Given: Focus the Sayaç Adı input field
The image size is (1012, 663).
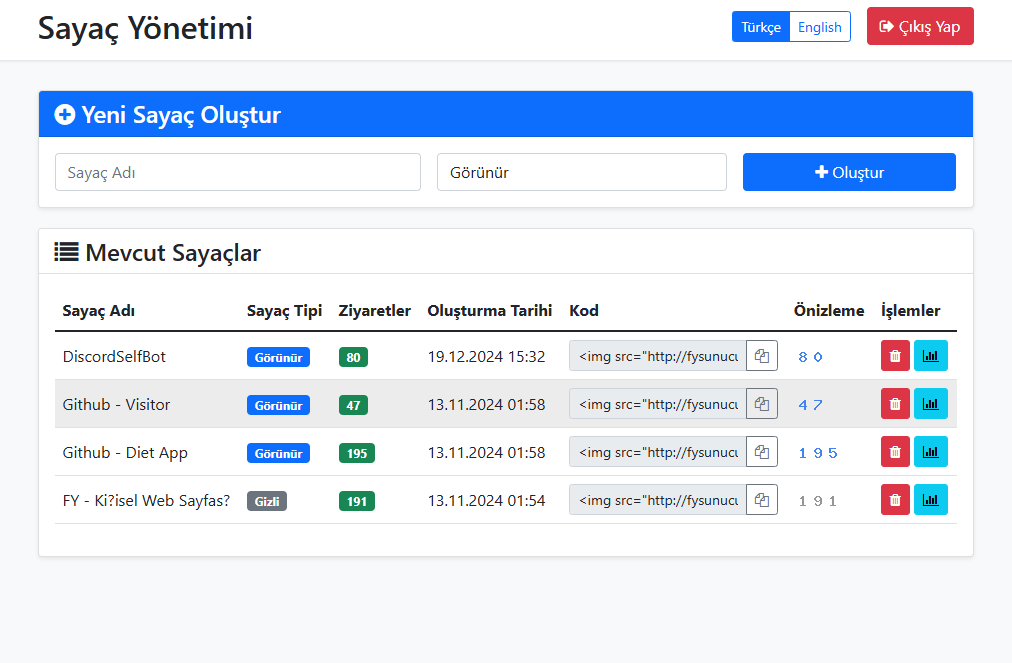Looking at the screenshot, I should [238, 172].
